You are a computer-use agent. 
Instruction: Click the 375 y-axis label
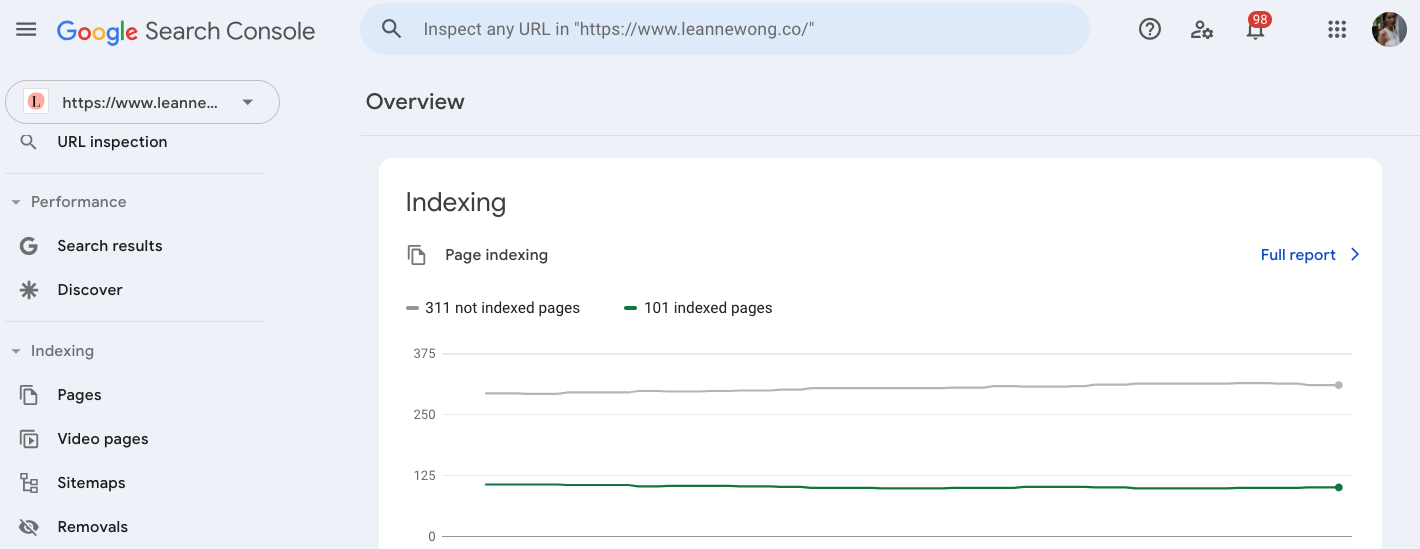click(424, 353)
